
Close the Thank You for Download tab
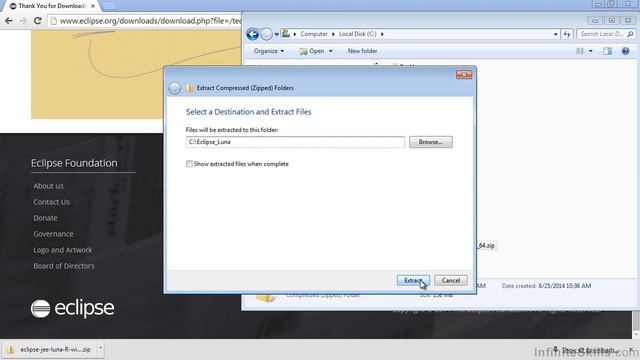tap(93, 6)
